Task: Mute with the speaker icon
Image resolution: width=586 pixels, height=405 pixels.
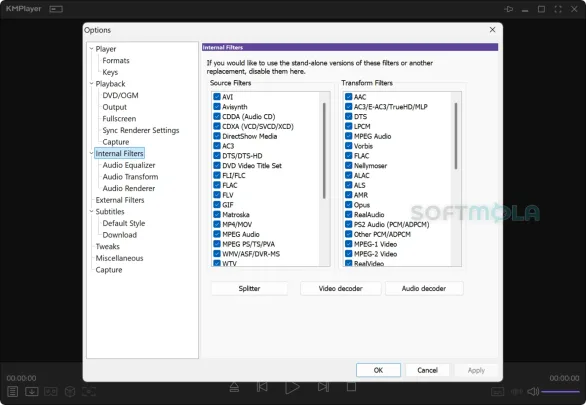Action: [x=533, y=392]
